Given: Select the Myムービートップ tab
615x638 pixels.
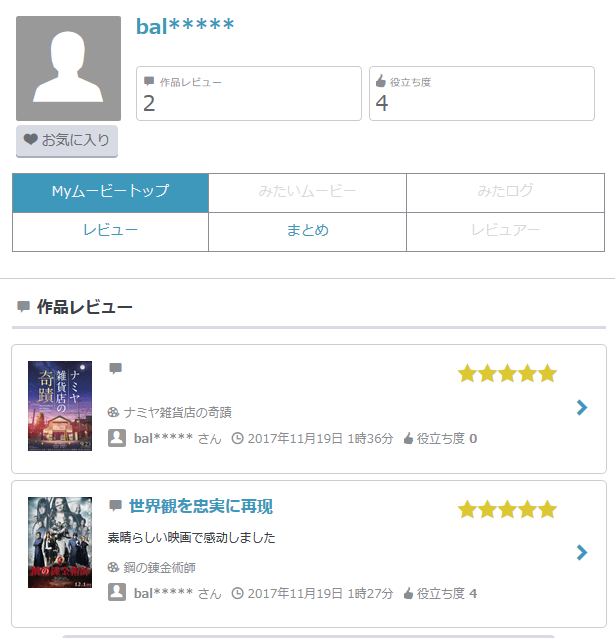Looking at the screenshot, I should click(110, 193).
